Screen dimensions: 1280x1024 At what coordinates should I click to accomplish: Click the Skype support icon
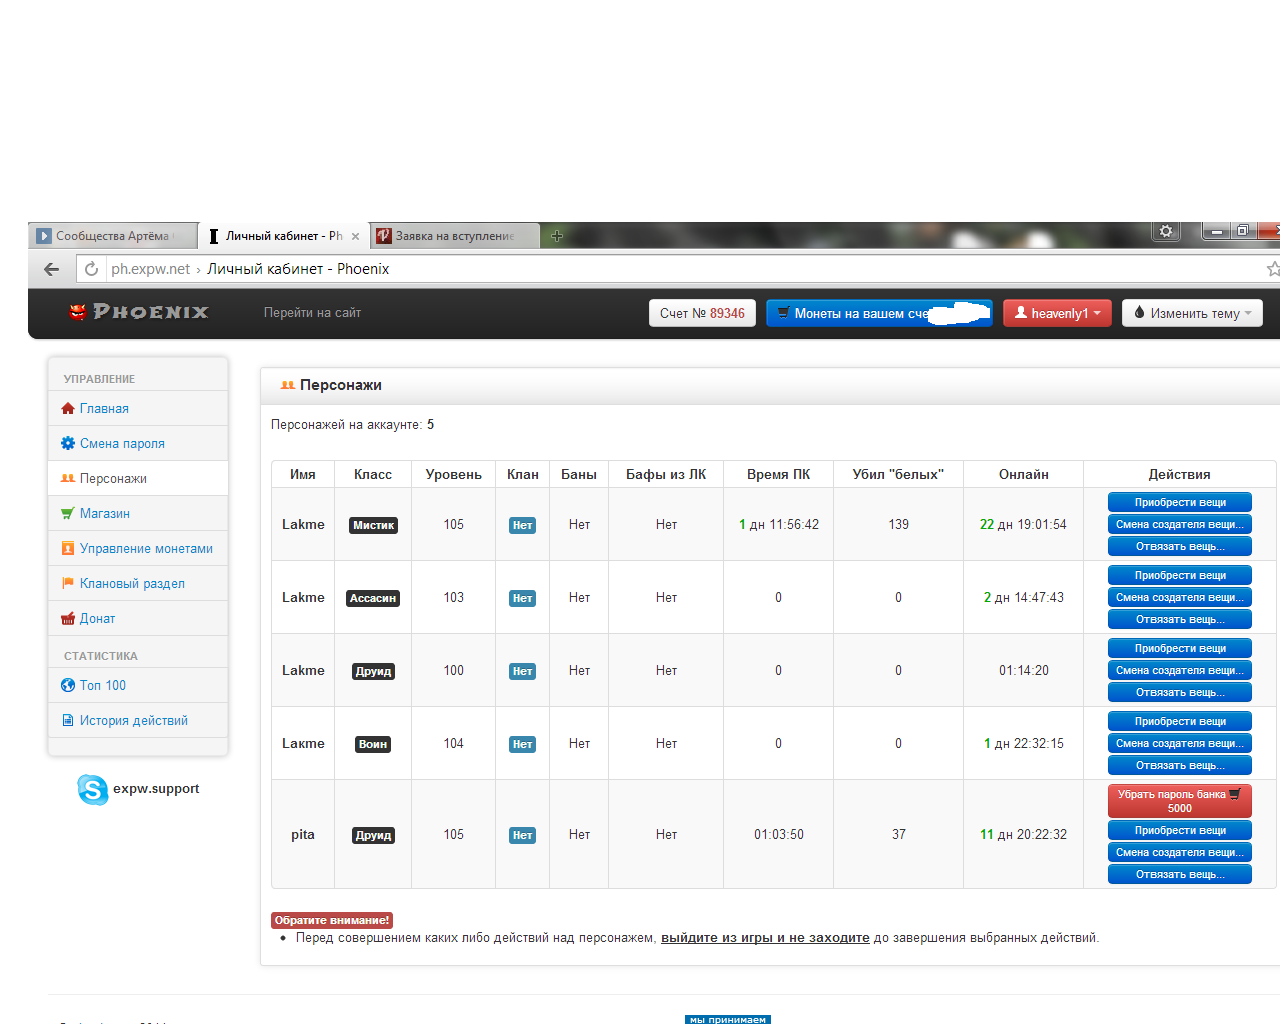[x=93, y=790]
